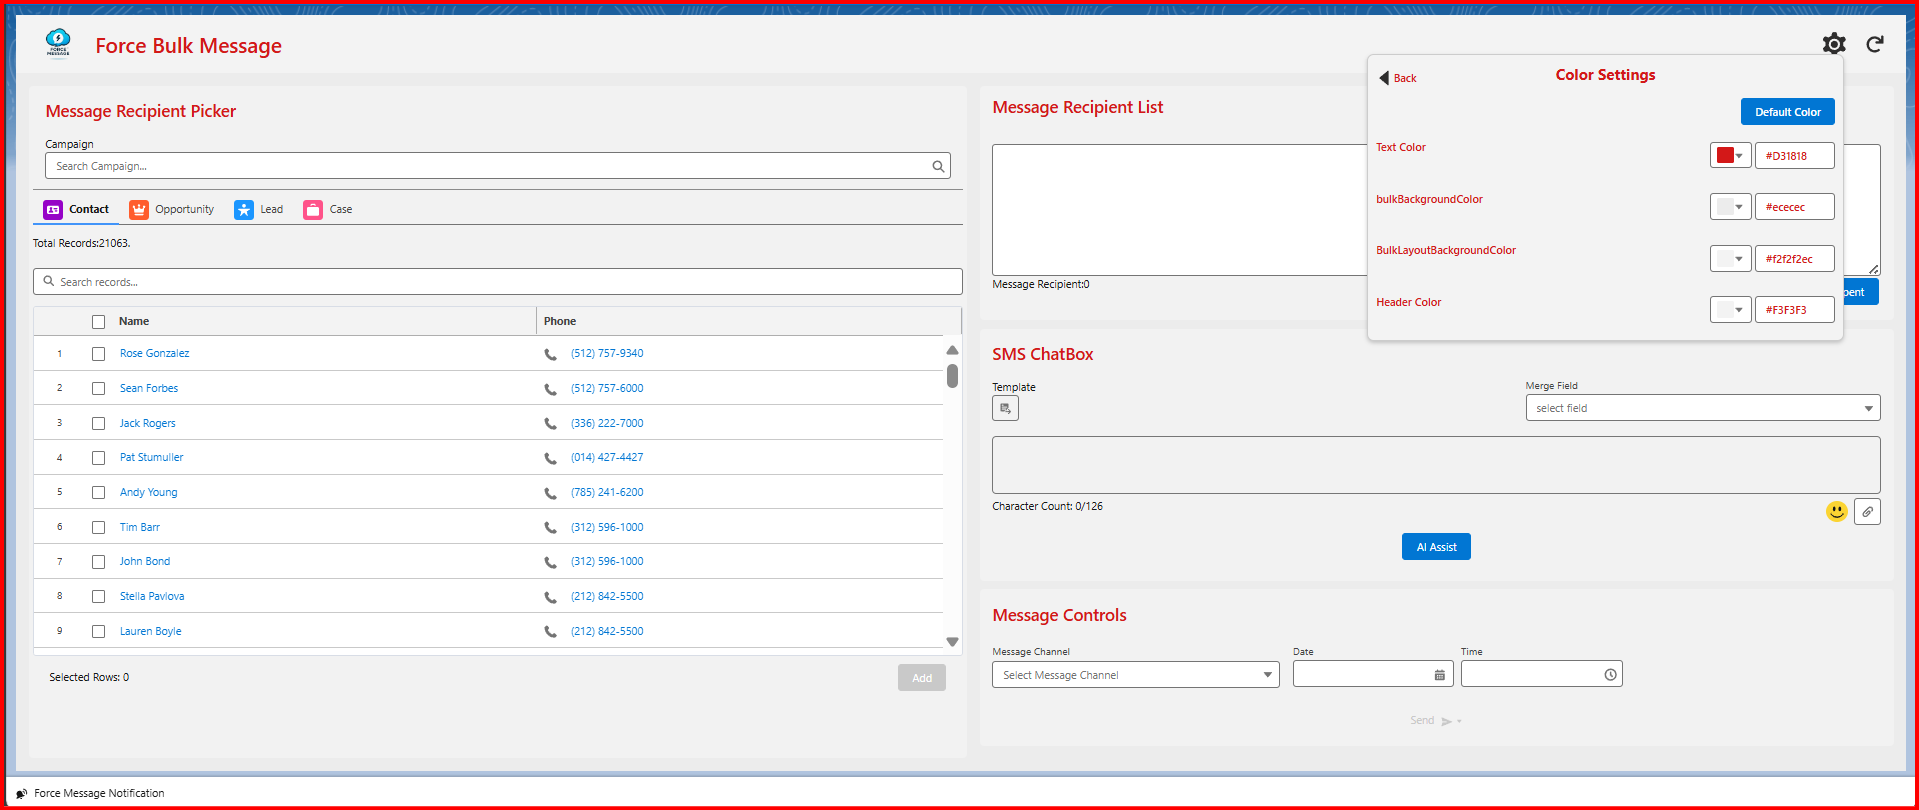Click the attachment paperclip icon

[1867, 512]
